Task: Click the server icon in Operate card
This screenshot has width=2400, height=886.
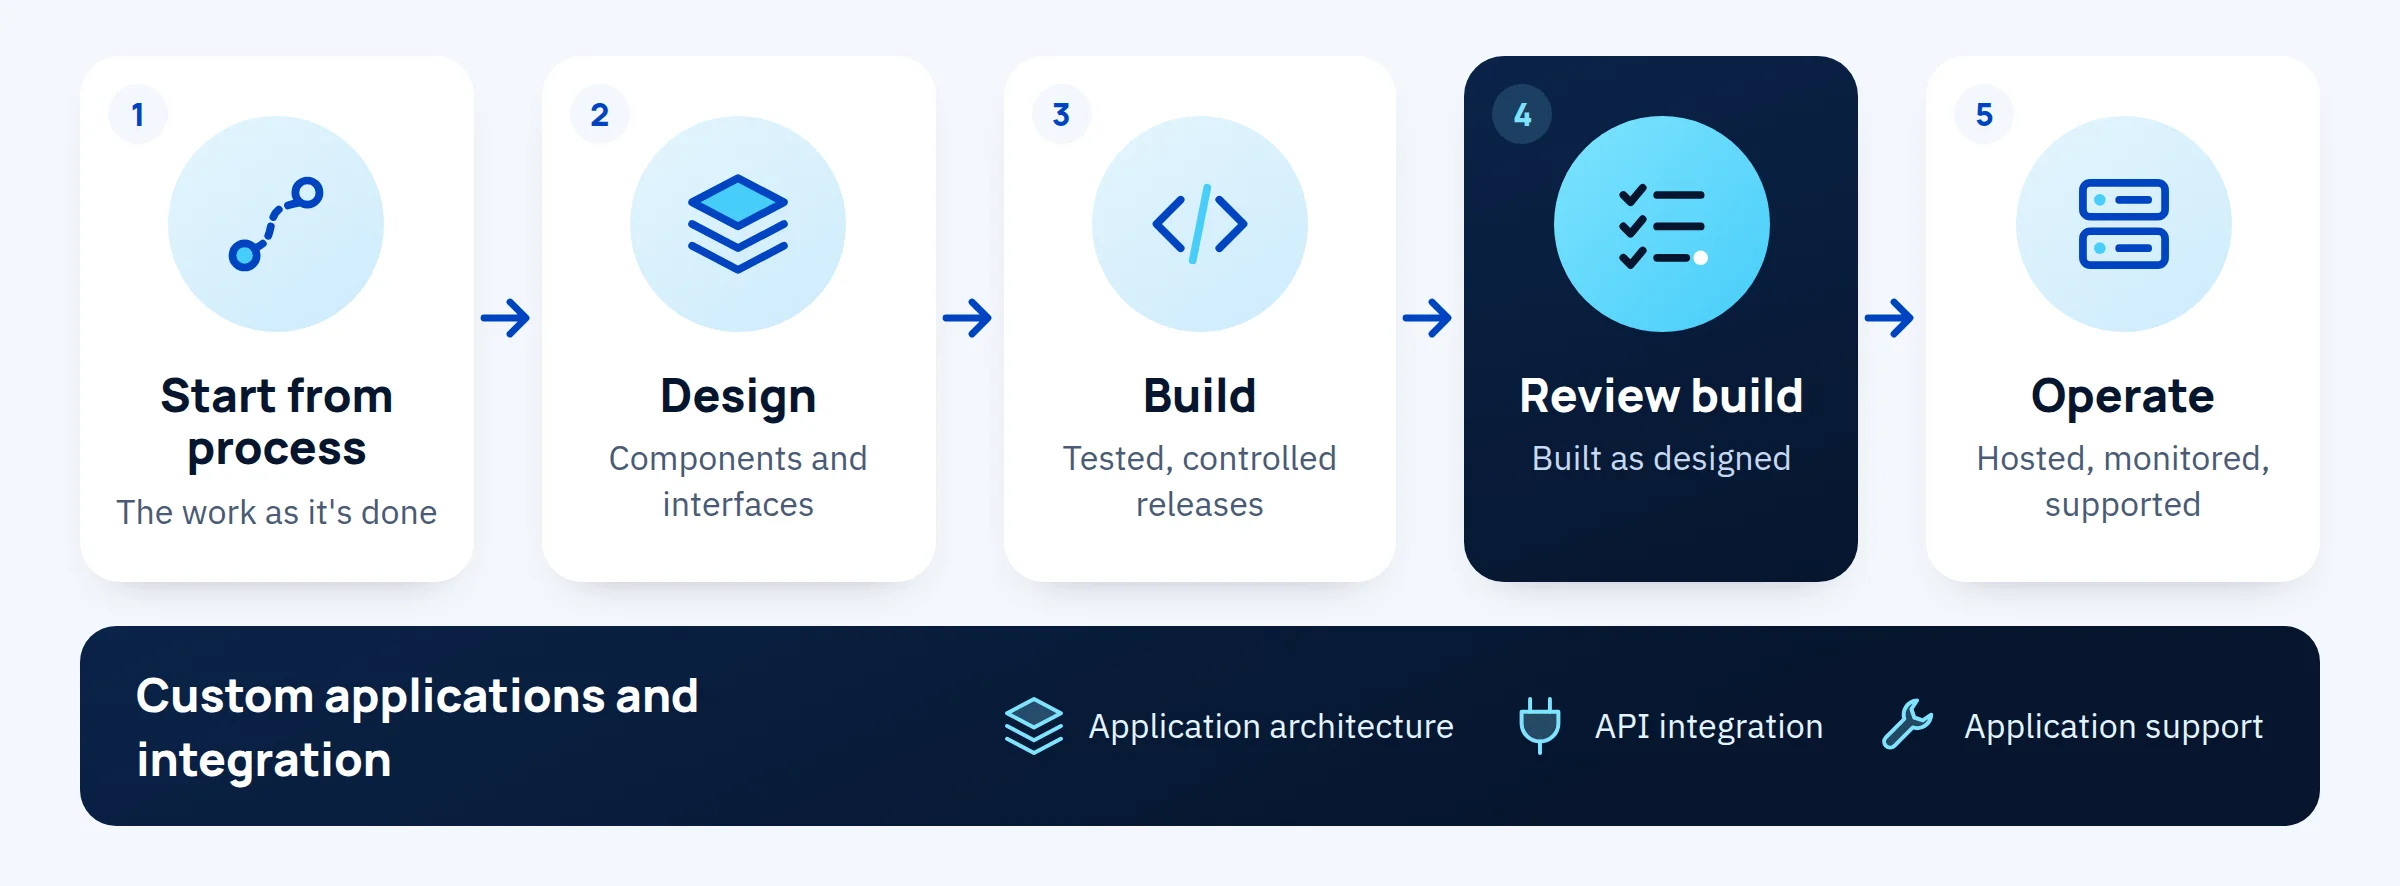Action: click(x=2123, y=224)
